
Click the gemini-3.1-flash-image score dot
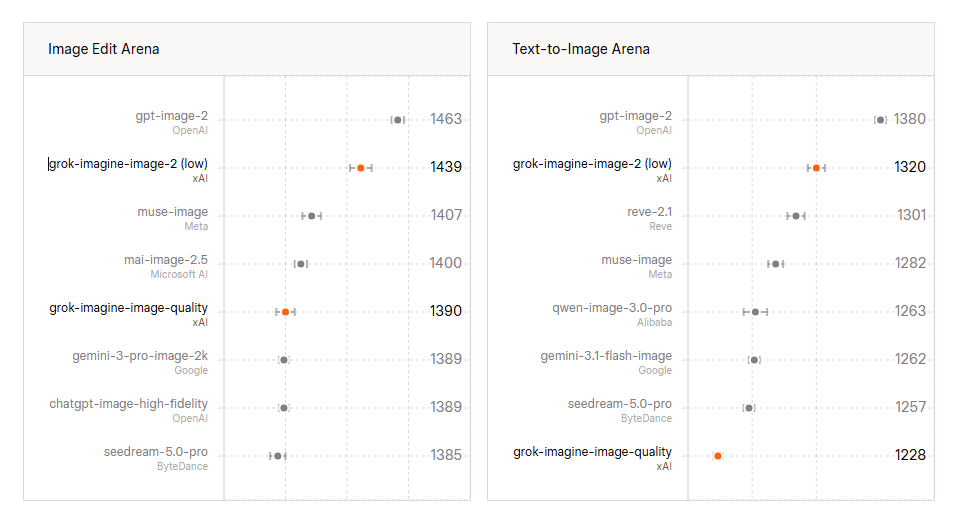(x=754, y=360)
